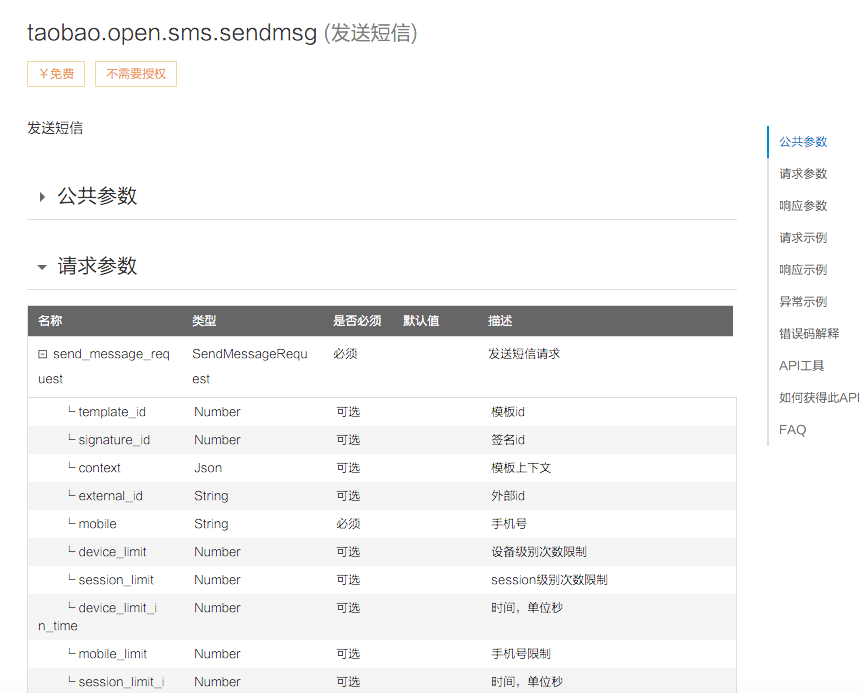Click the 默认值 column header
This screenshot has width=863, height=693.
coord(421,320)
